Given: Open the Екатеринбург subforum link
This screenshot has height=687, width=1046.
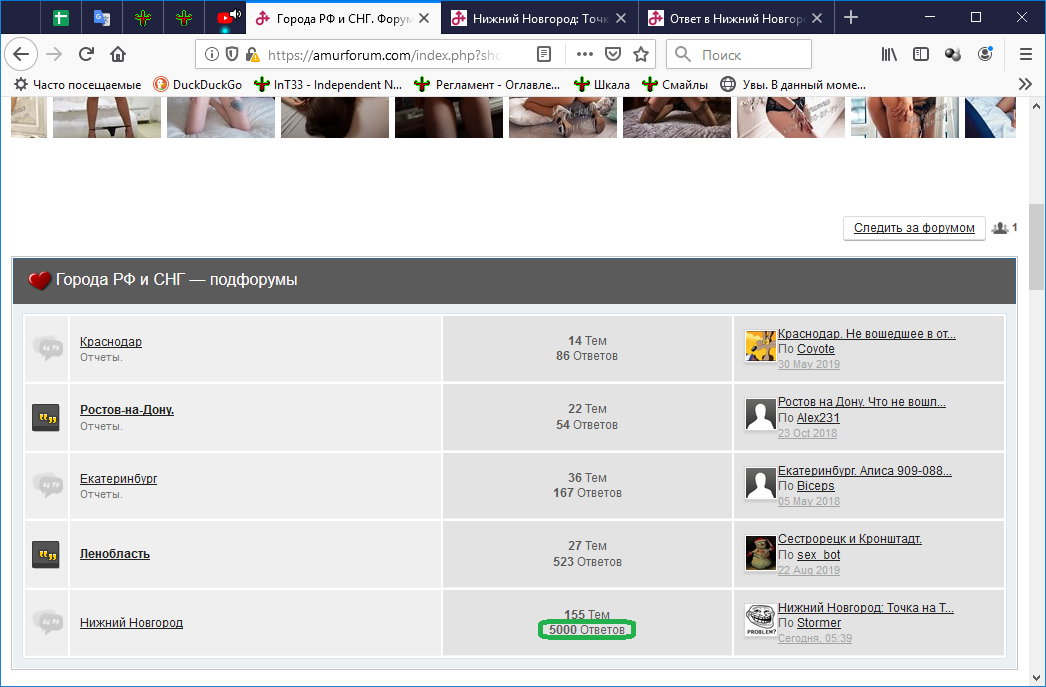Looking at the screenshot, I should [x=118, y=478].
